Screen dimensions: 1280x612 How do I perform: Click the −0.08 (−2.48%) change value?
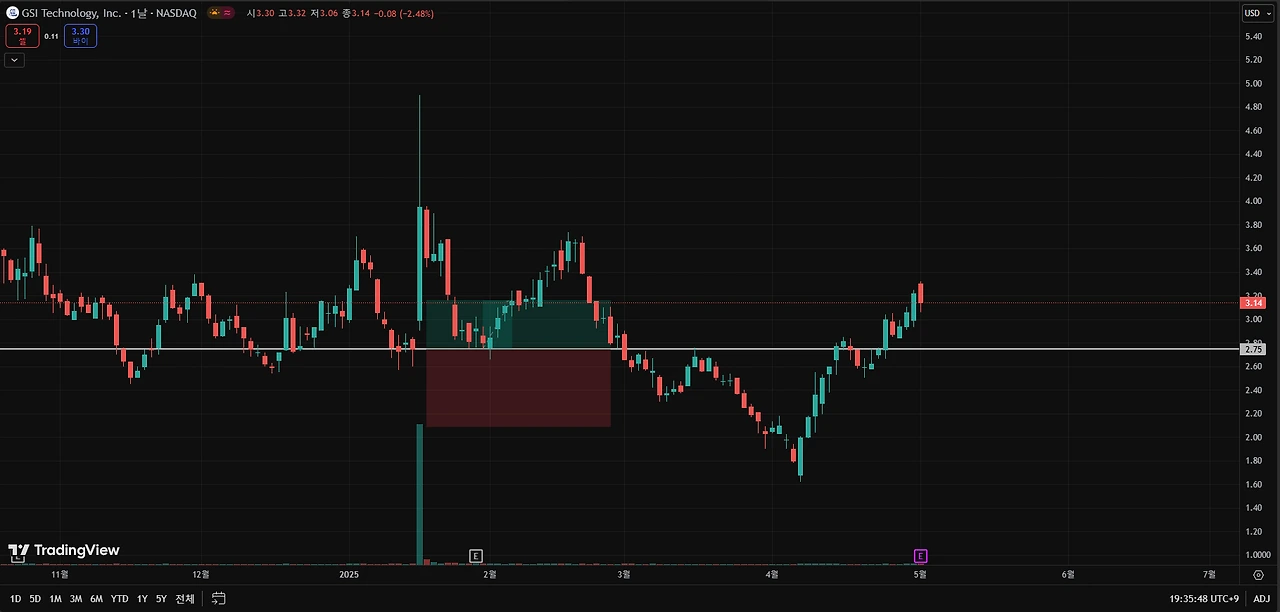[x=406, y=13]
